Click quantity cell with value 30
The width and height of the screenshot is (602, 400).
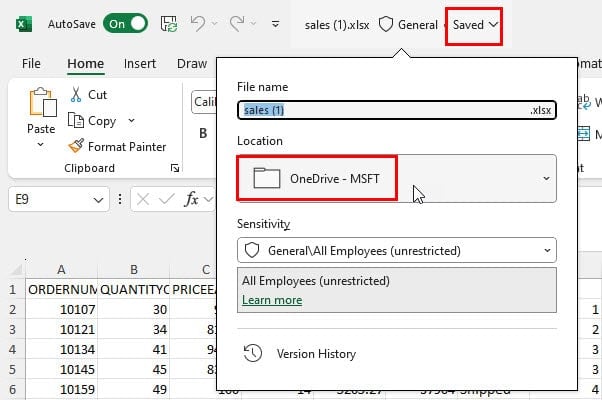click(134, 309)
